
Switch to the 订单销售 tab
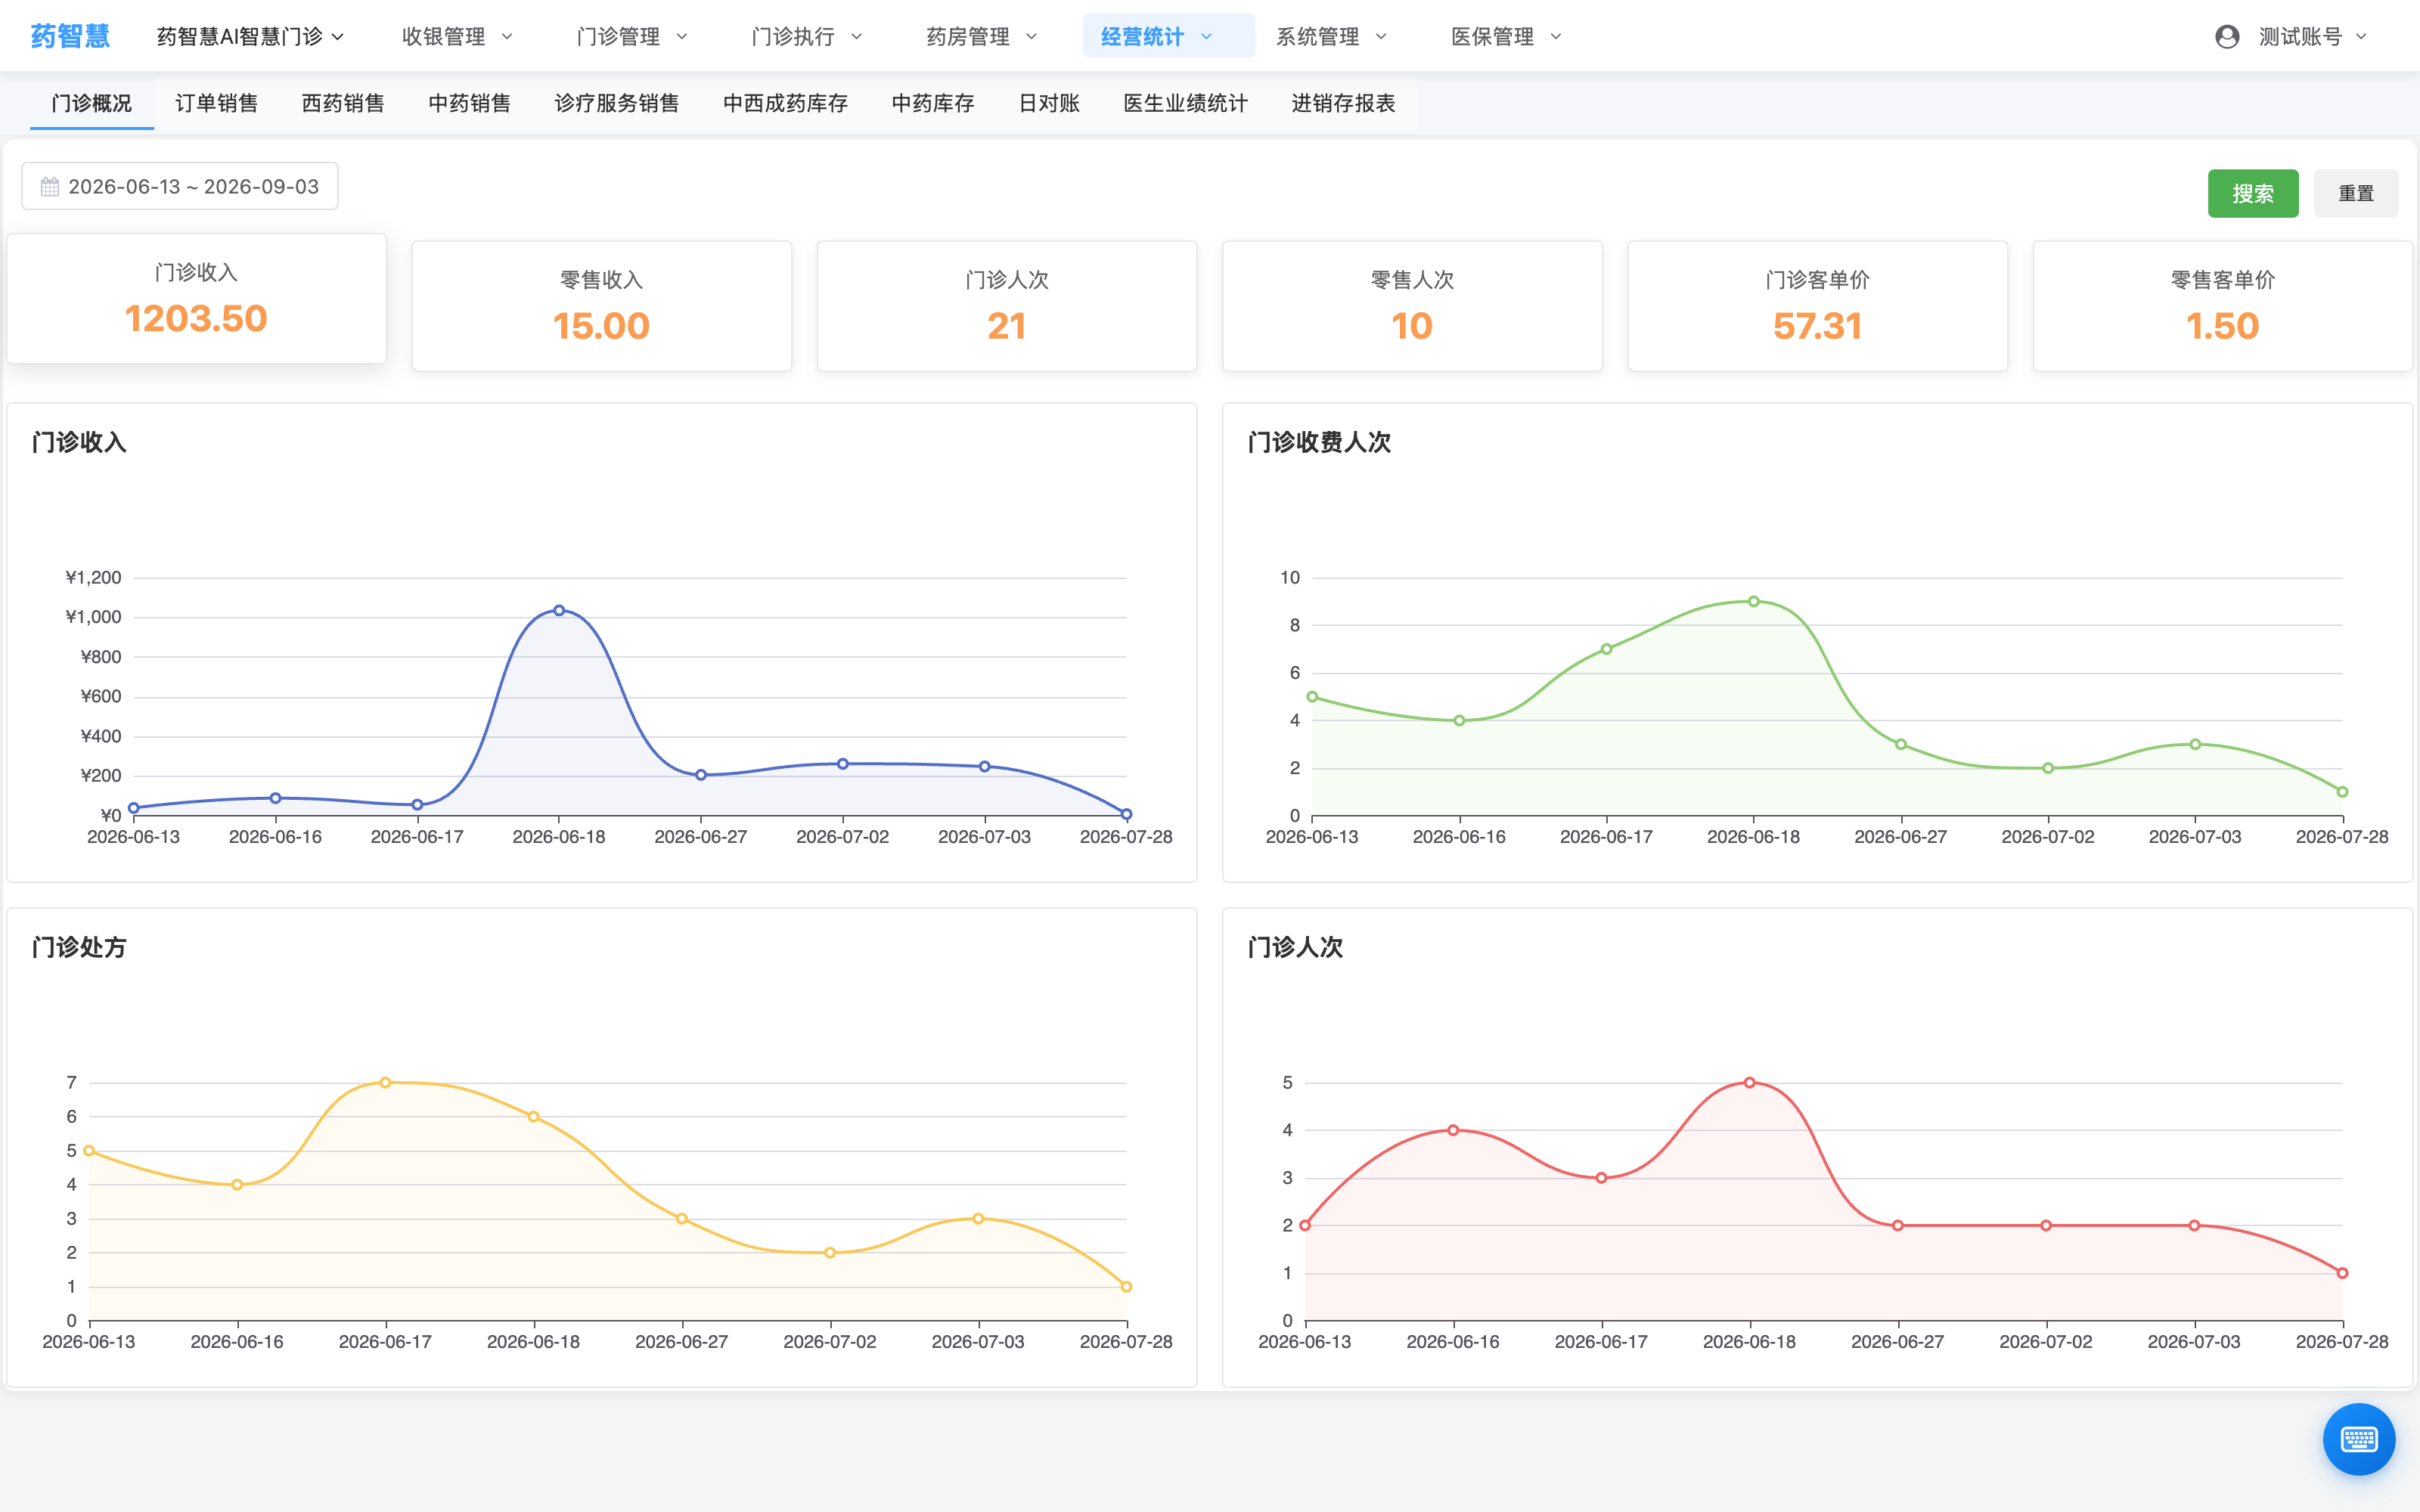coord(217,103)
